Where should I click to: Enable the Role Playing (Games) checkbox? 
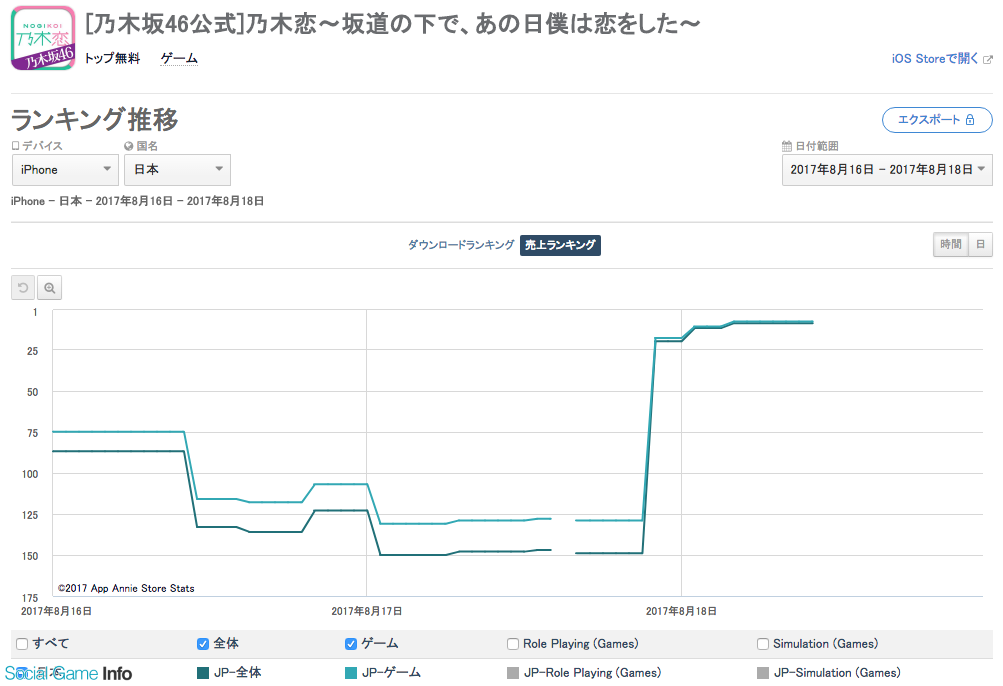pos(512,644)
